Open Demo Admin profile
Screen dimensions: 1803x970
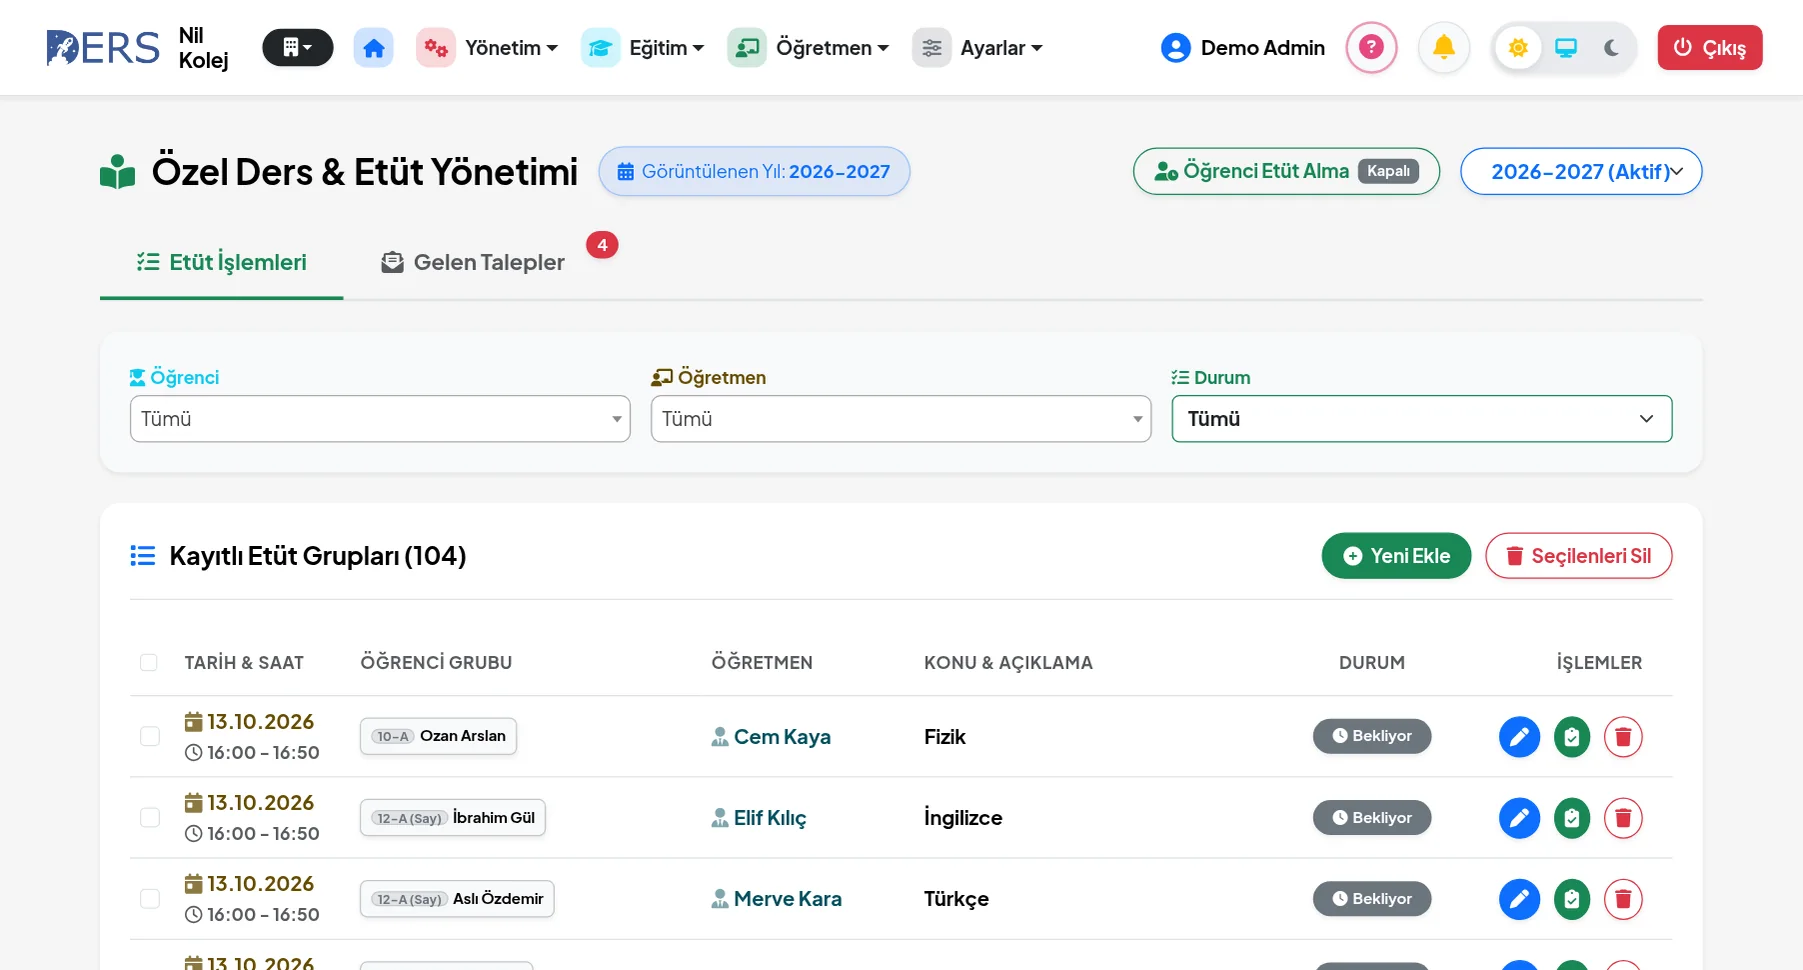click(1243, 48)
